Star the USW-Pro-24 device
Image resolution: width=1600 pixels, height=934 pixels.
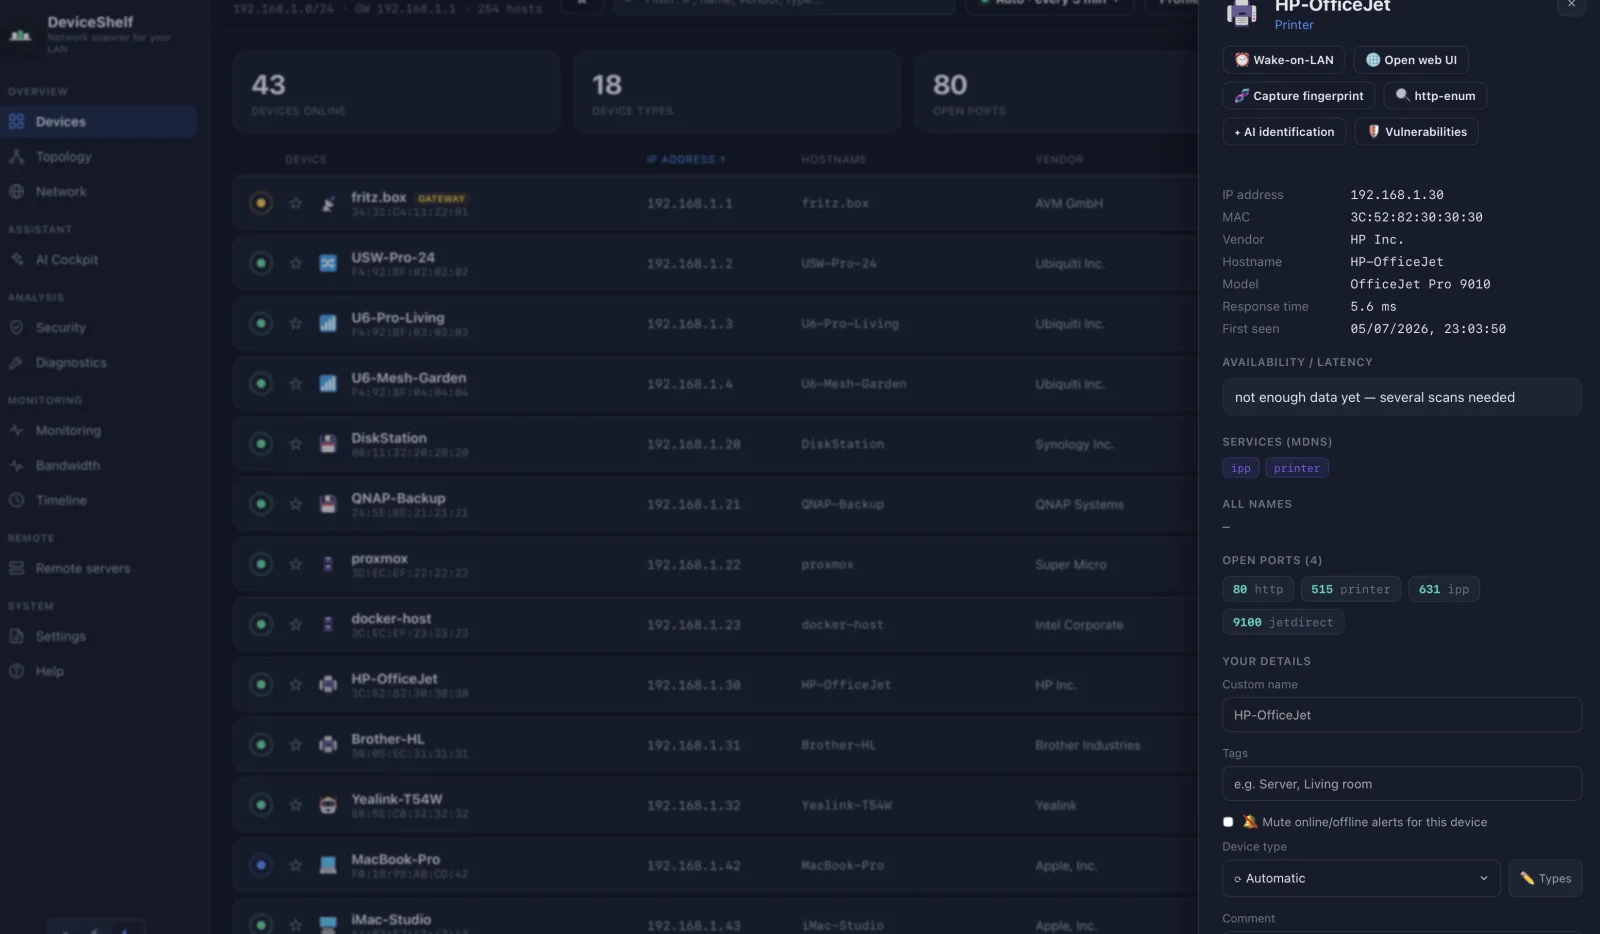click(296, 263)
